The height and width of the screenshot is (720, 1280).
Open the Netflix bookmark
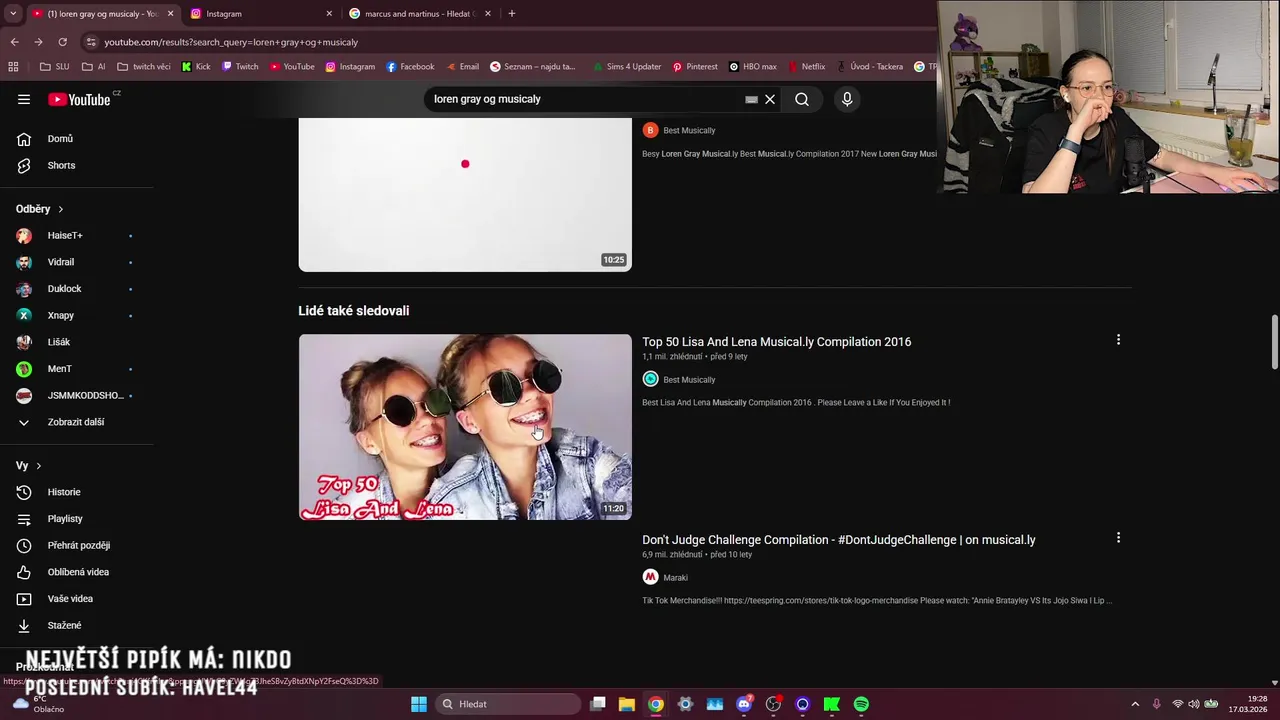[806, 67]
